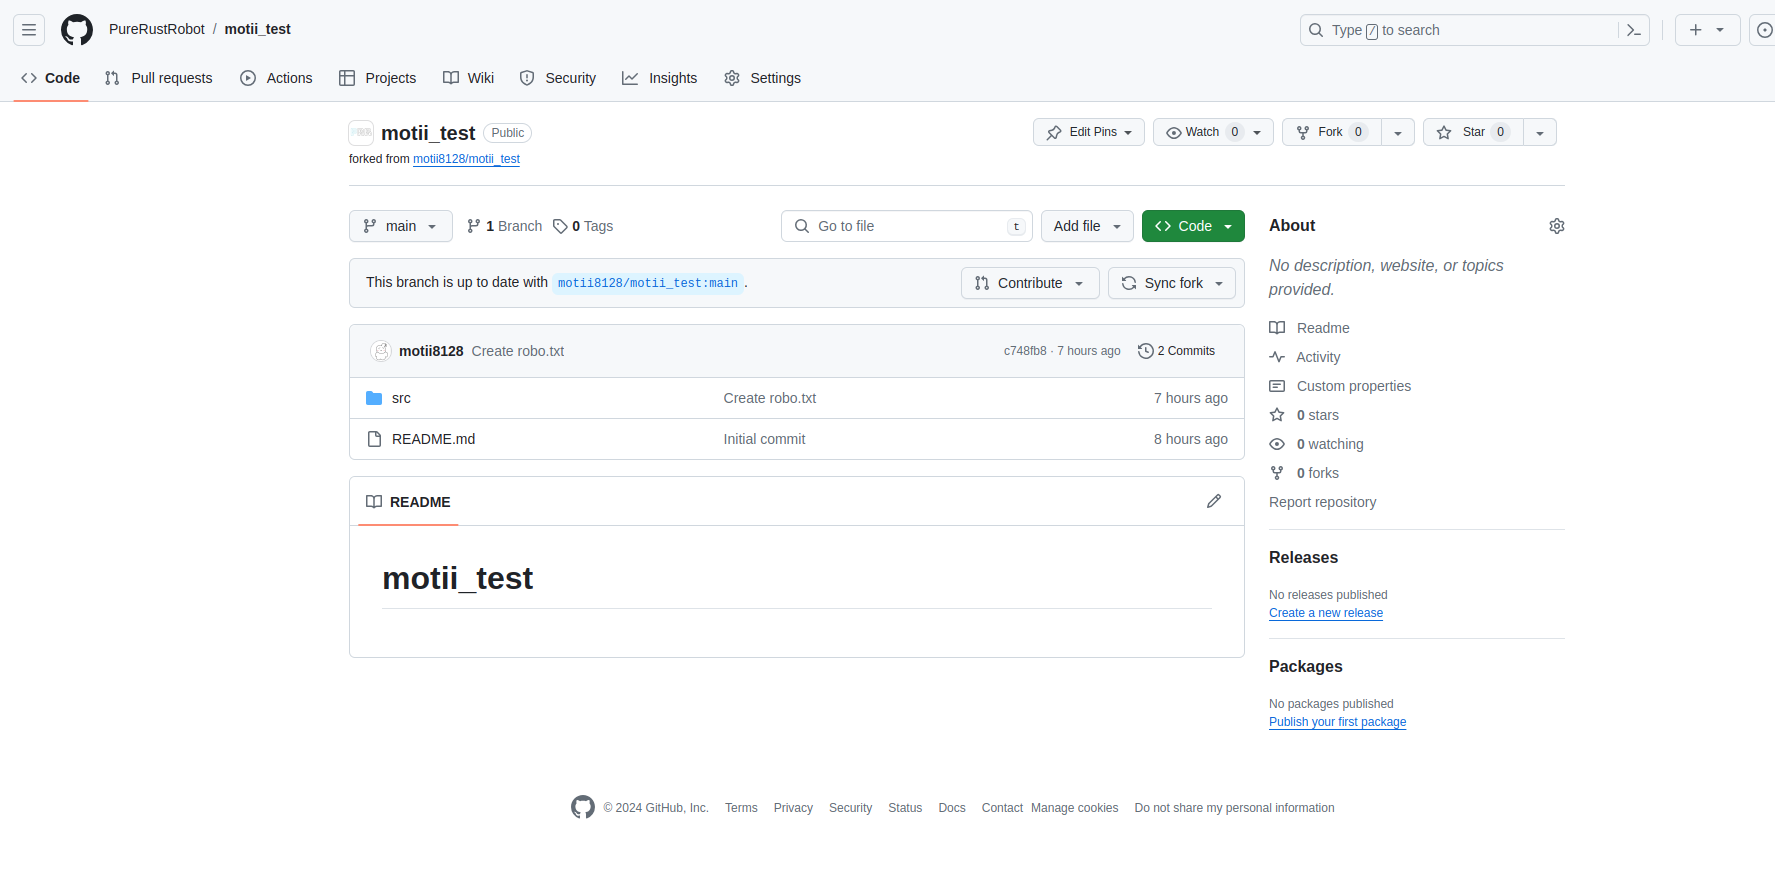Click the Releases heading
This screenshot has height=896, width=1775.
[x=1303, y=557]
